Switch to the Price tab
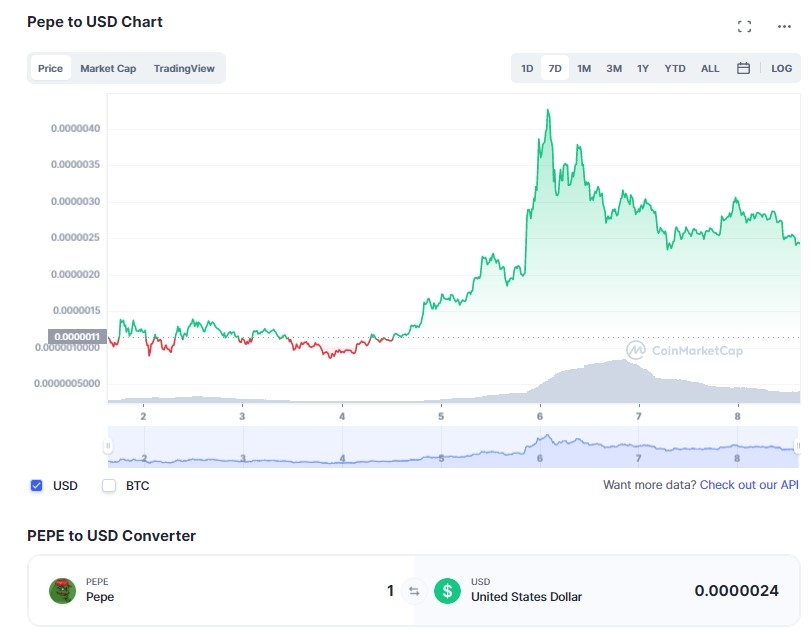The image size is (810, 632). coord(50,68)
